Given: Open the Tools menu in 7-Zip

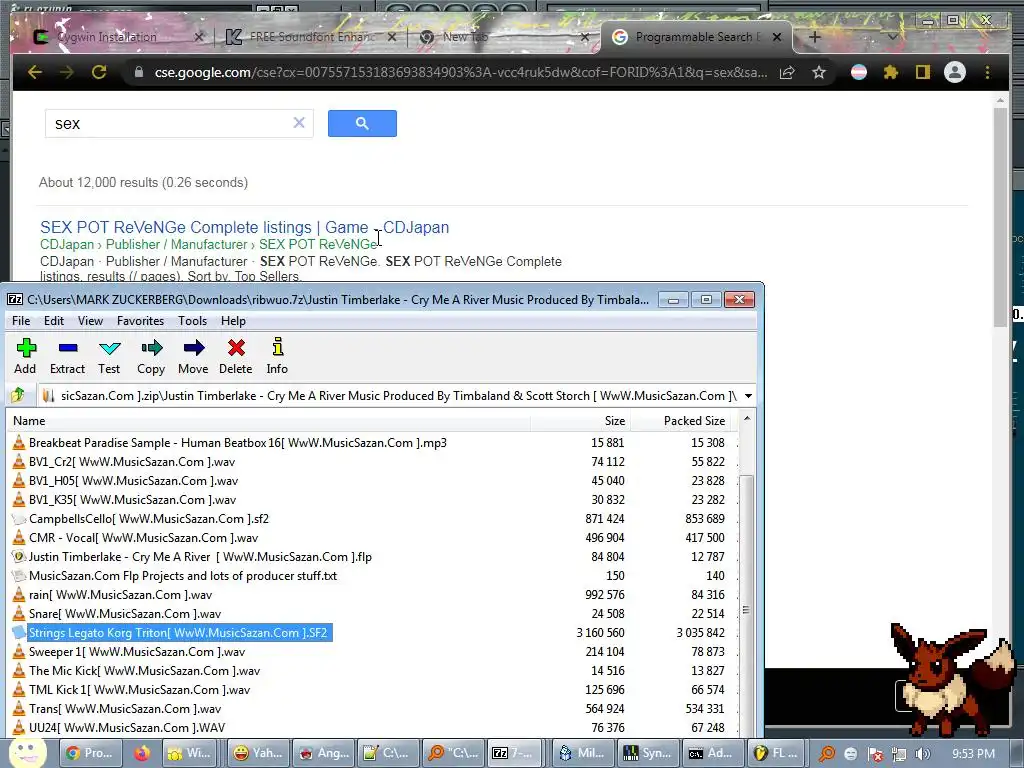Looking at the screenshot, I should coord(192,321).
